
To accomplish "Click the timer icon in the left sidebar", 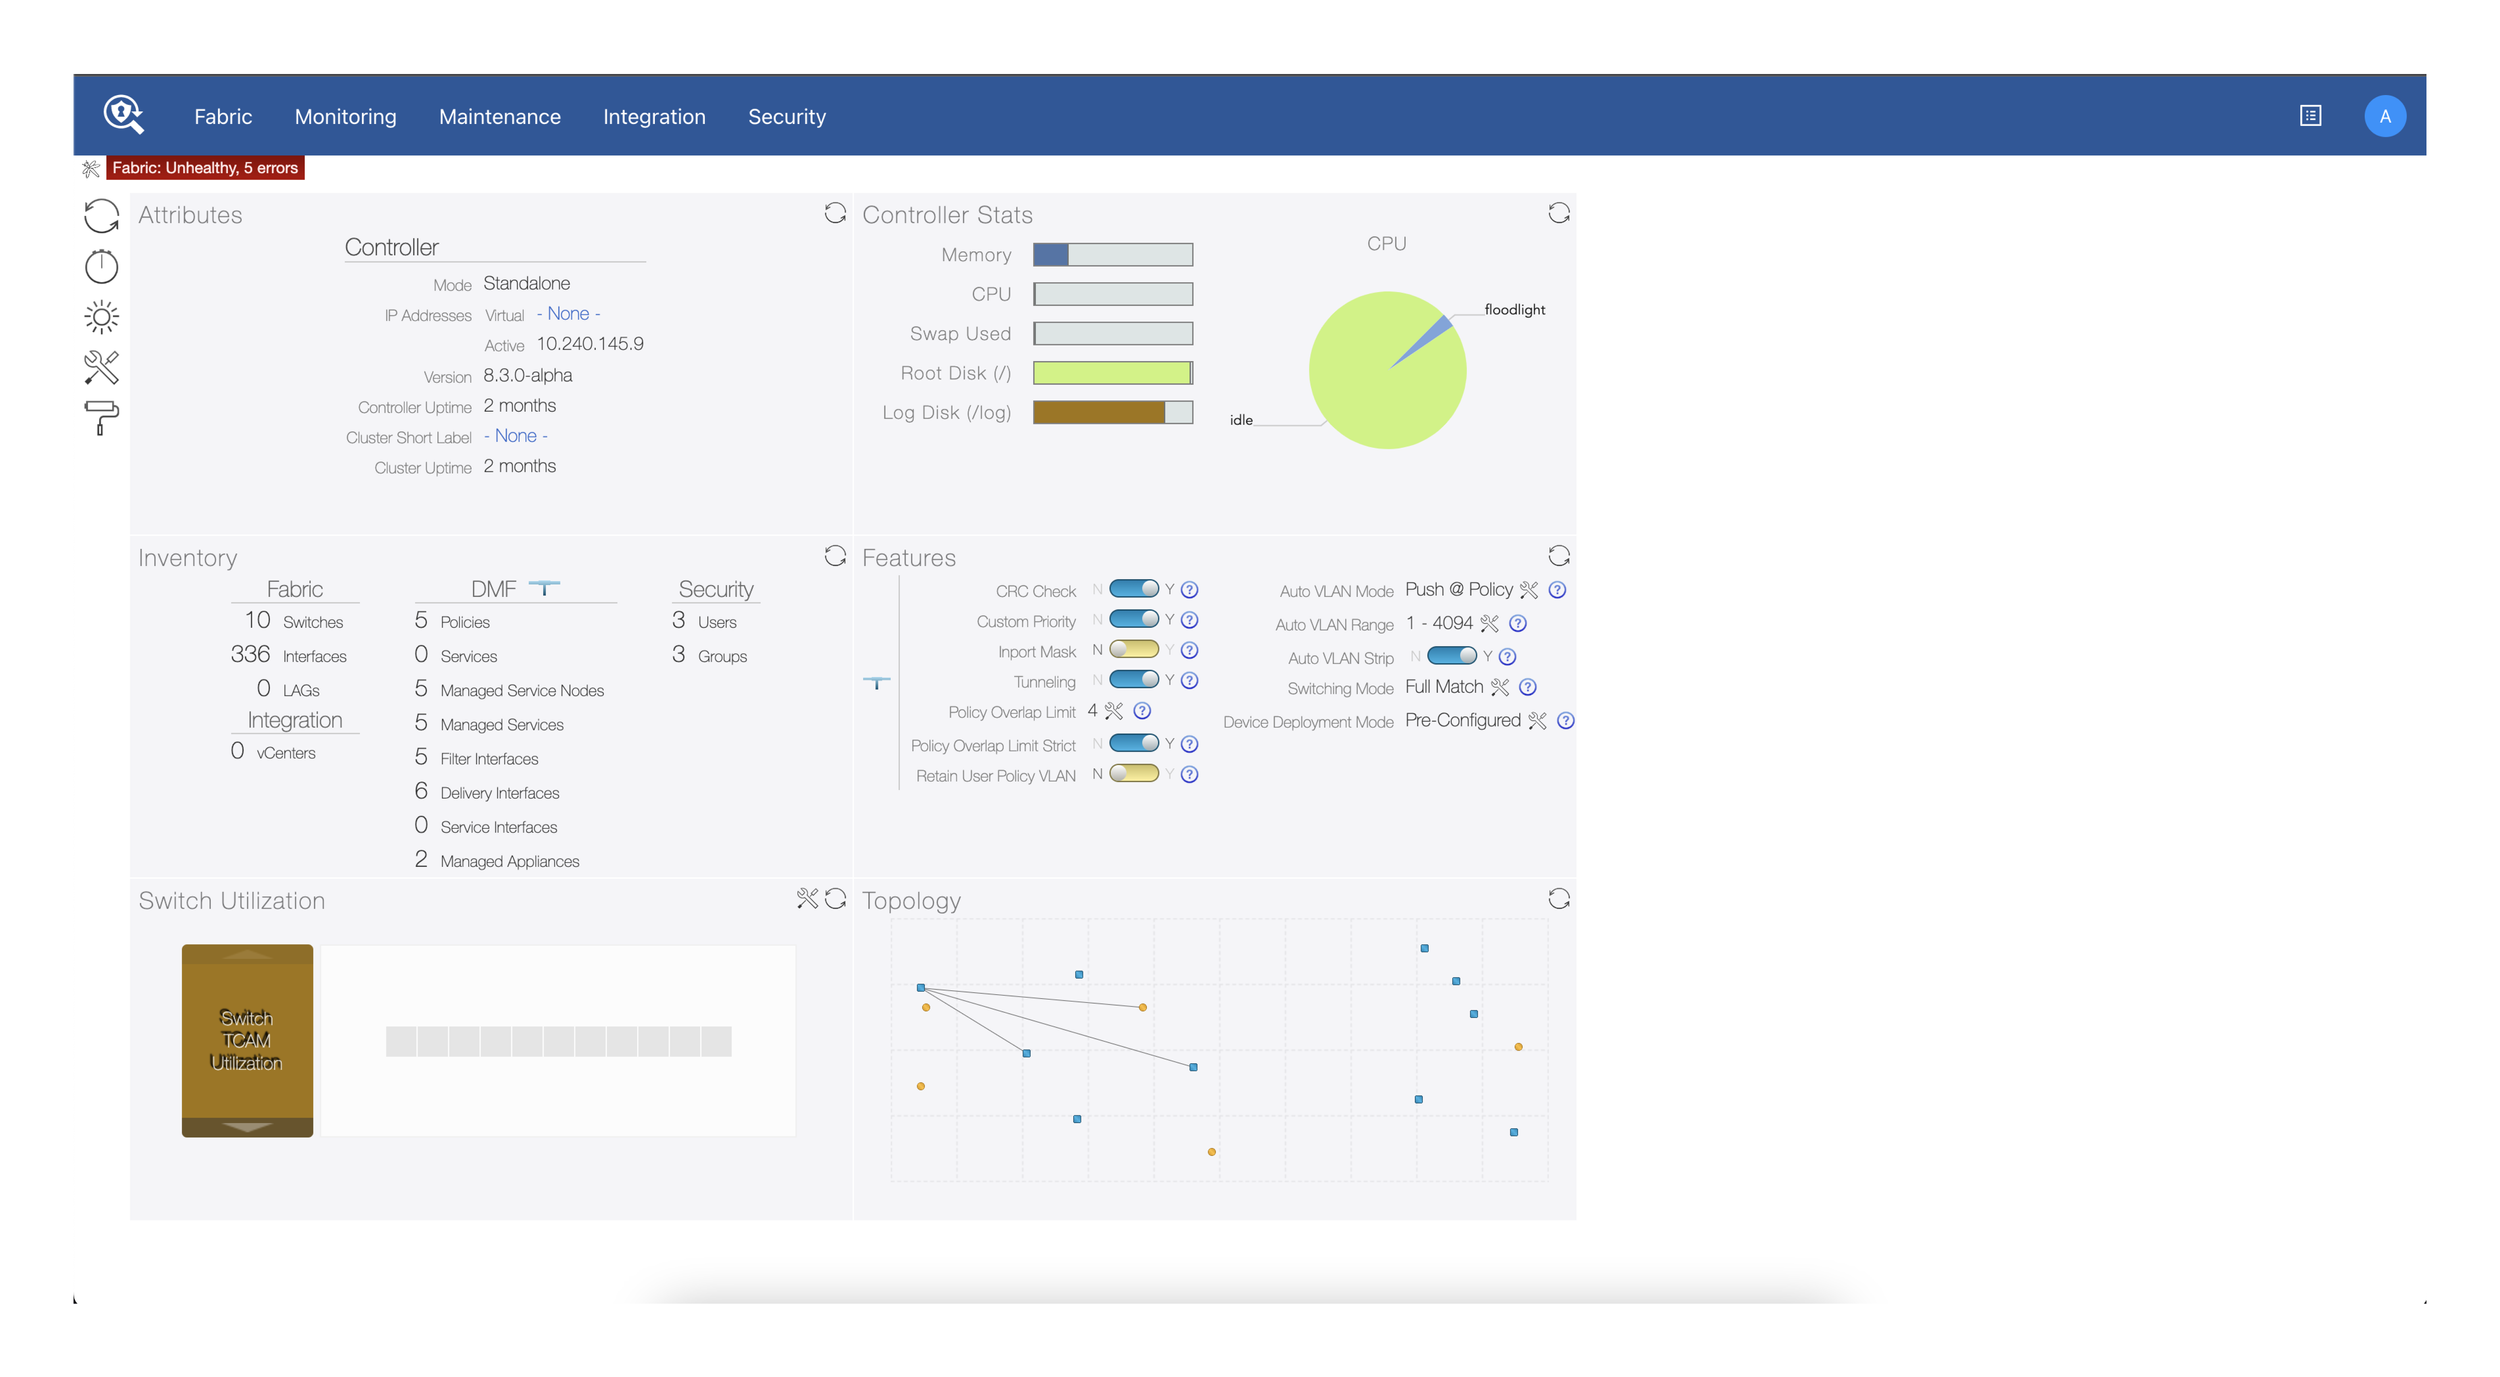I will click(101, 267).
